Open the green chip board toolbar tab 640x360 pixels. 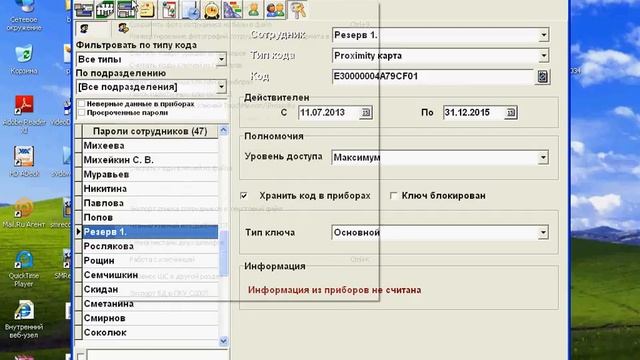pyautogui.click(x=105, y=9)
